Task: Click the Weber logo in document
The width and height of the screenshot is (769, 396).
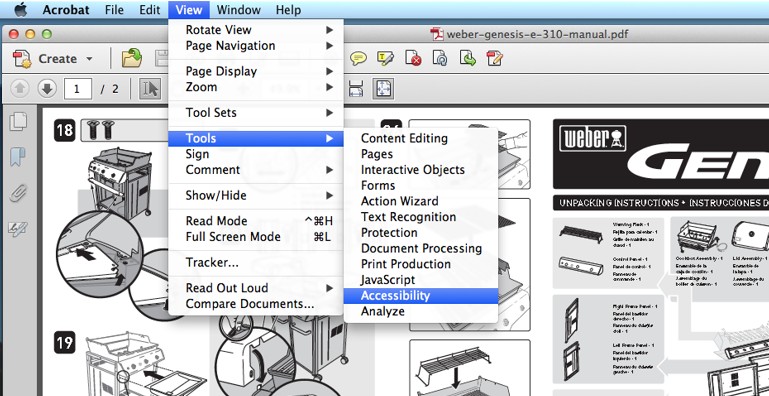Action: point(592,138)
